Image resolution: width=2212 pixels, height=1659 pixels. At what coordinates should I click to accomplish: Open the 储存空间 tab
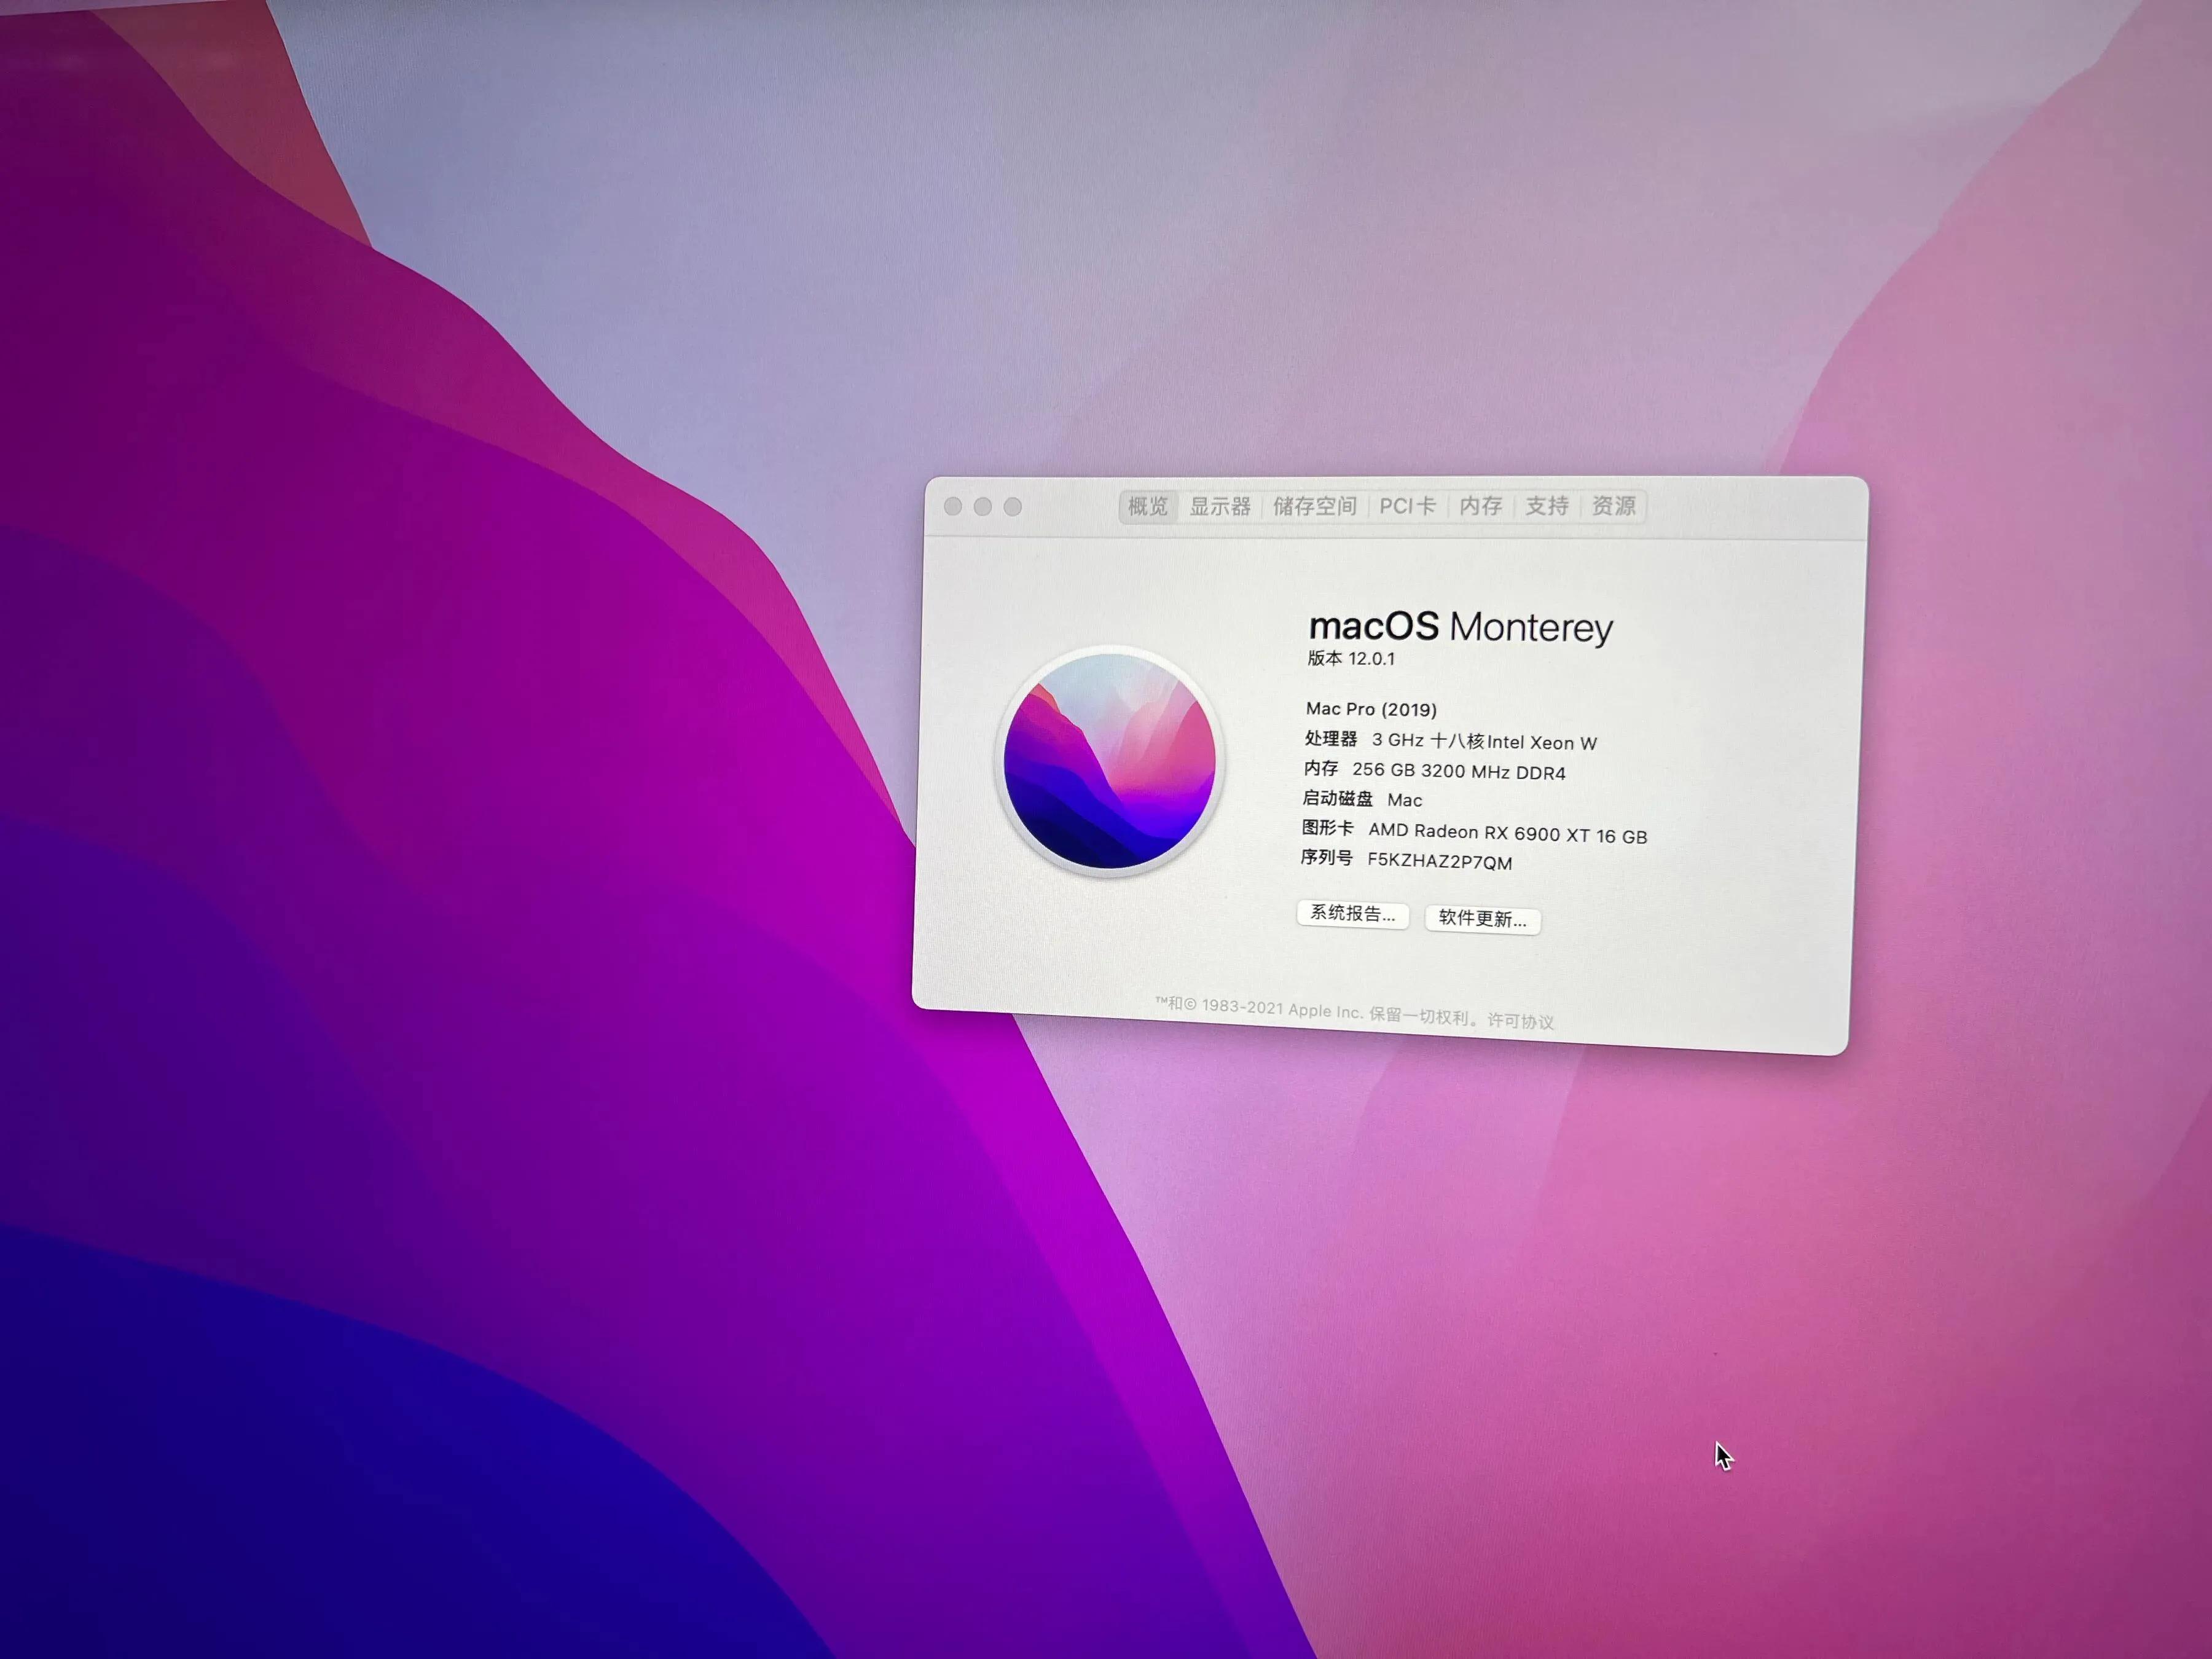[1315, 506]
